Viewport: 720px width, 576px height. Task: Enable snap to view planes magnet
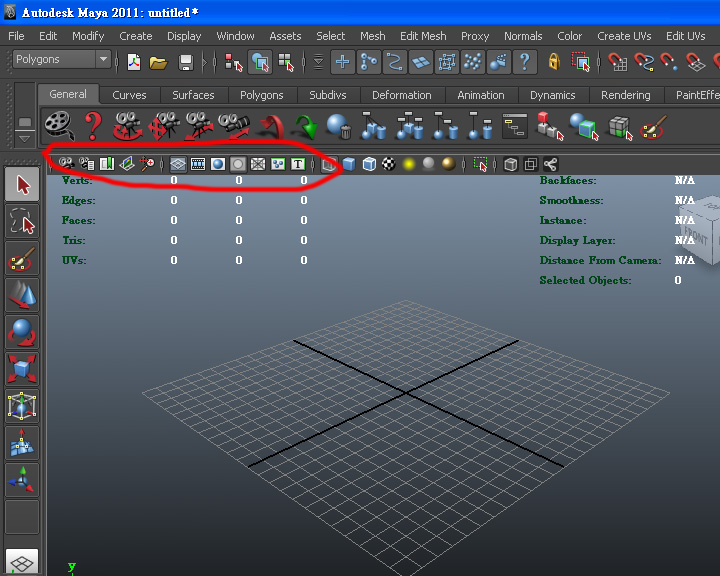tap(695, 62)
